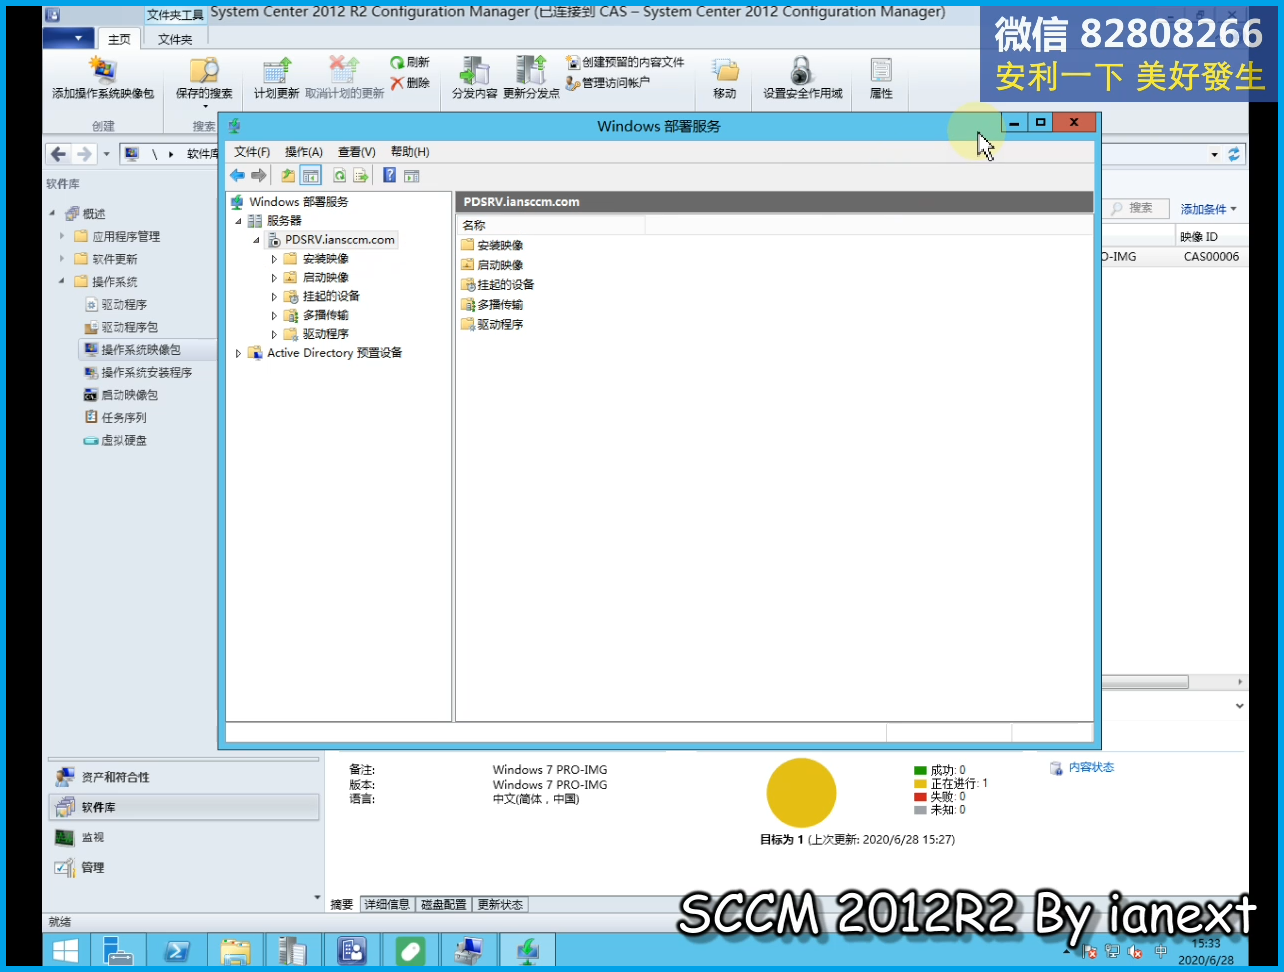Select 操作系统安装程序 in SCCM navigation

pos(139,372)
